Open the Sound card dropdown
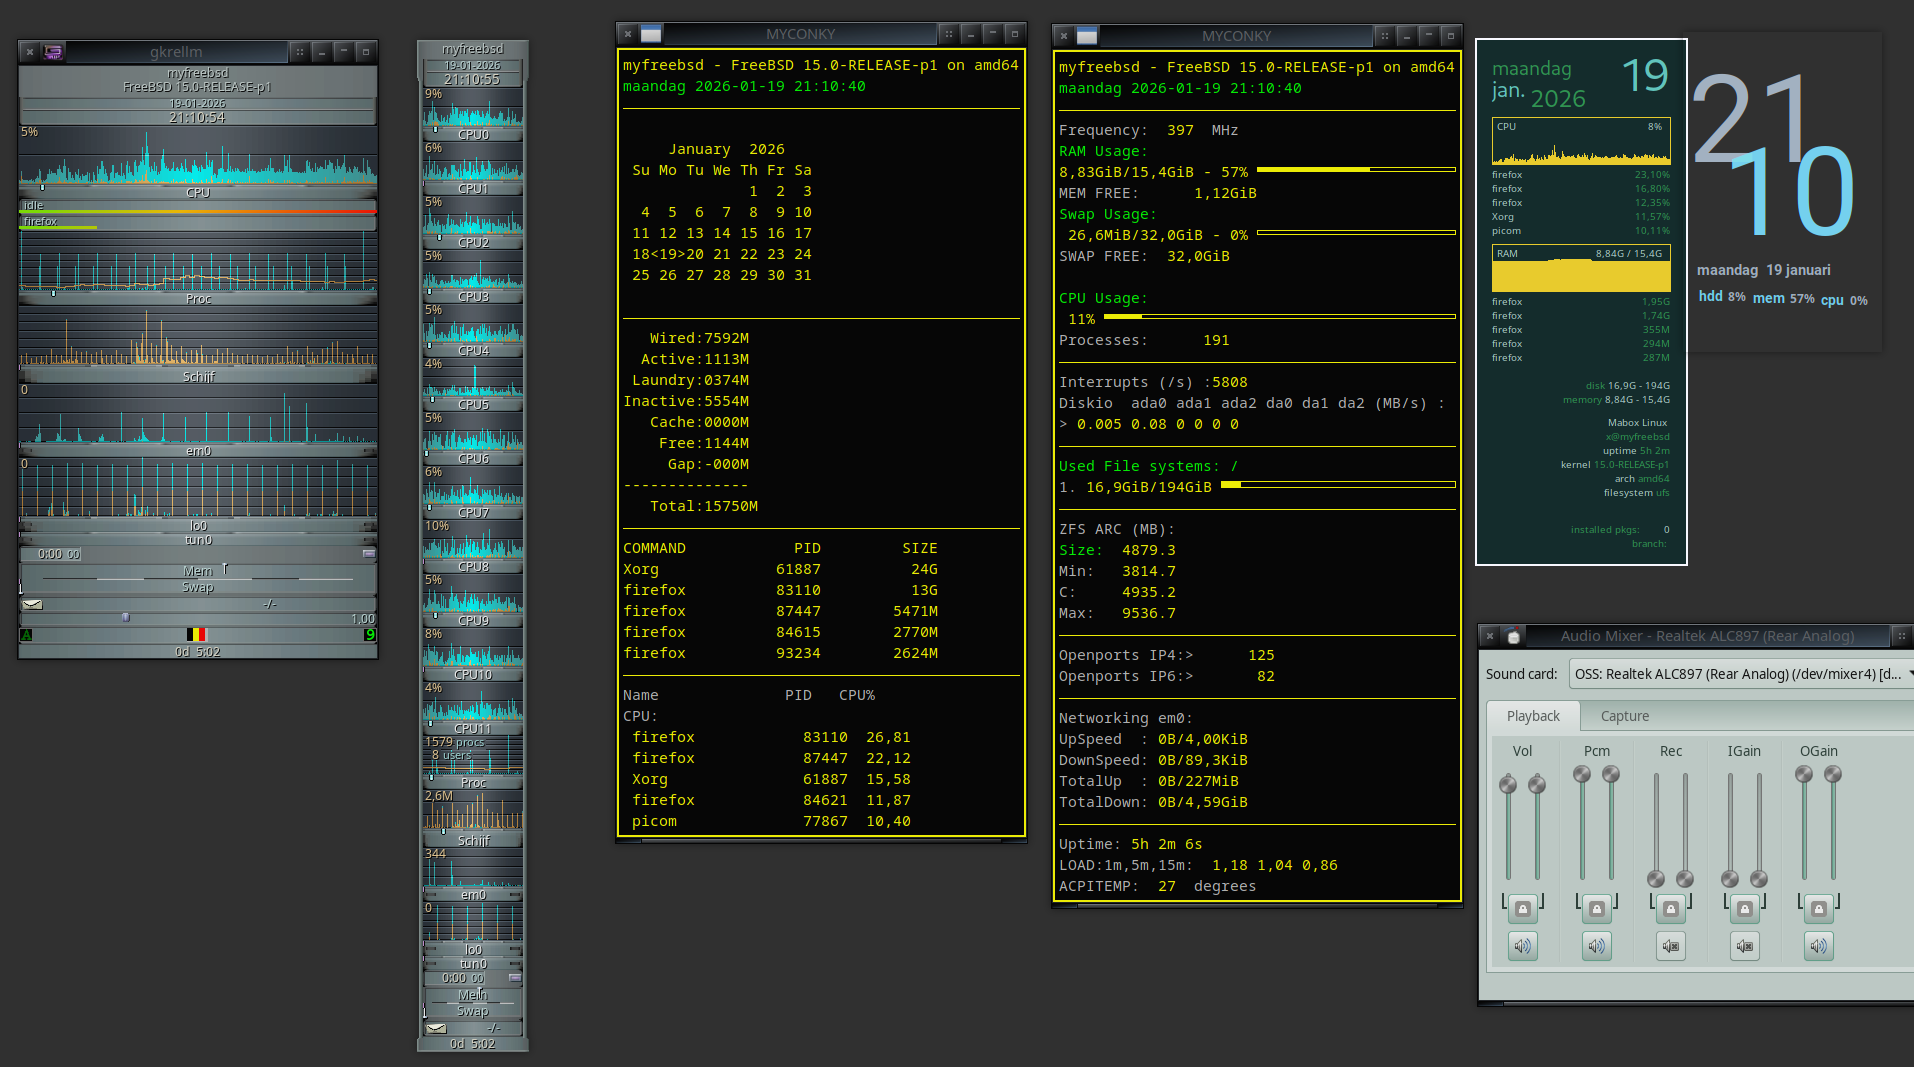 (x=1740, y=674)
